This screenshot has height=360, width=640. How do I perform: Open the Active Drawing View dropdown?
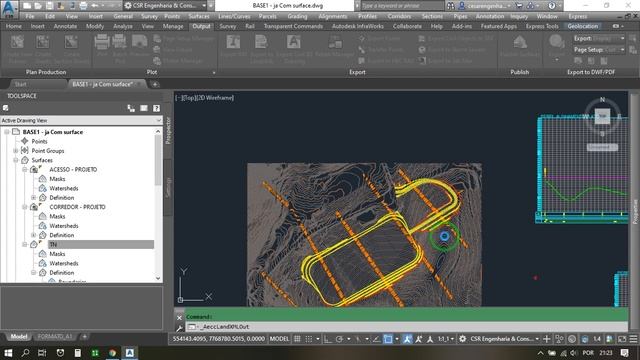81,120
